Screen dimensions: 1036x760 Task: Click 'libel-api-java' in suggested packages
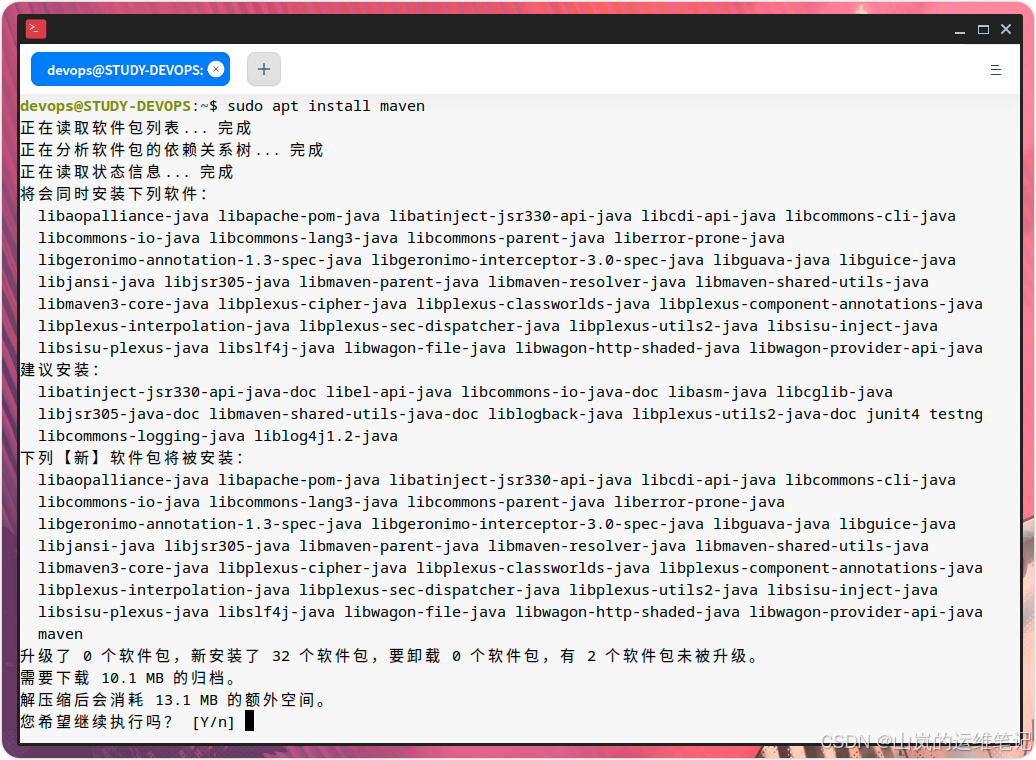click(389, 392)
